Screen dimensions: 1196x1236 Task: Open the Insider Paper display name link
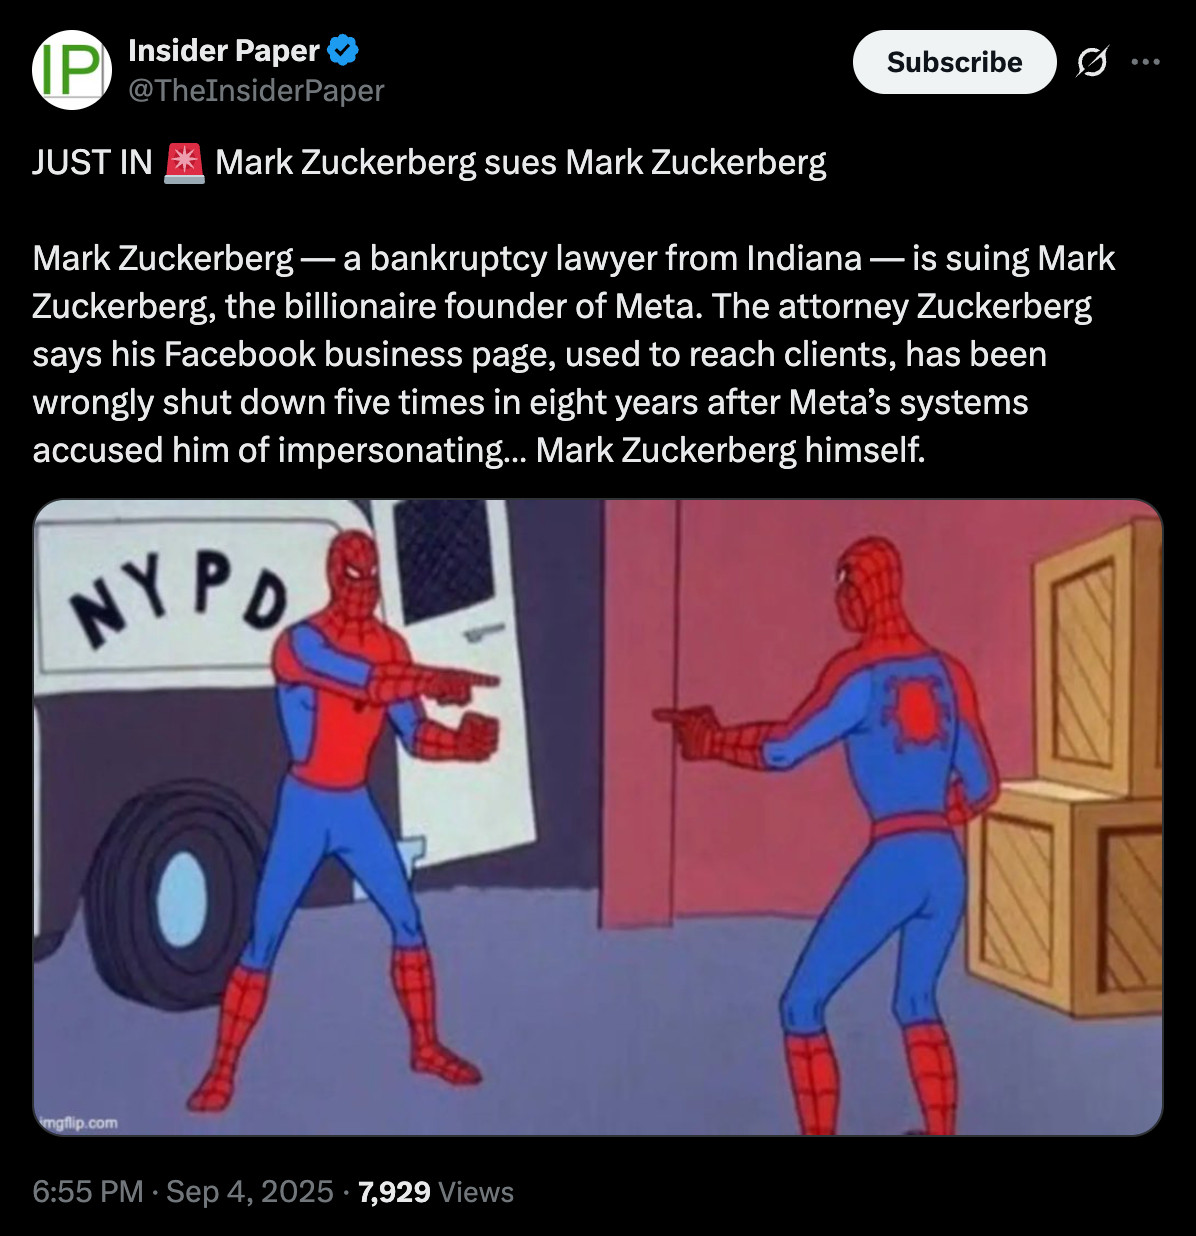[x=224, y=49]
